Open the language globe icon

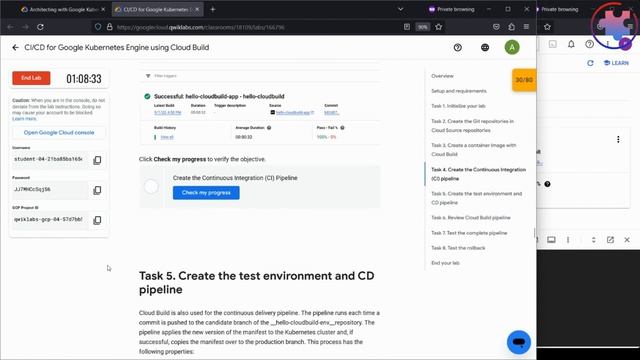point(485,47)
